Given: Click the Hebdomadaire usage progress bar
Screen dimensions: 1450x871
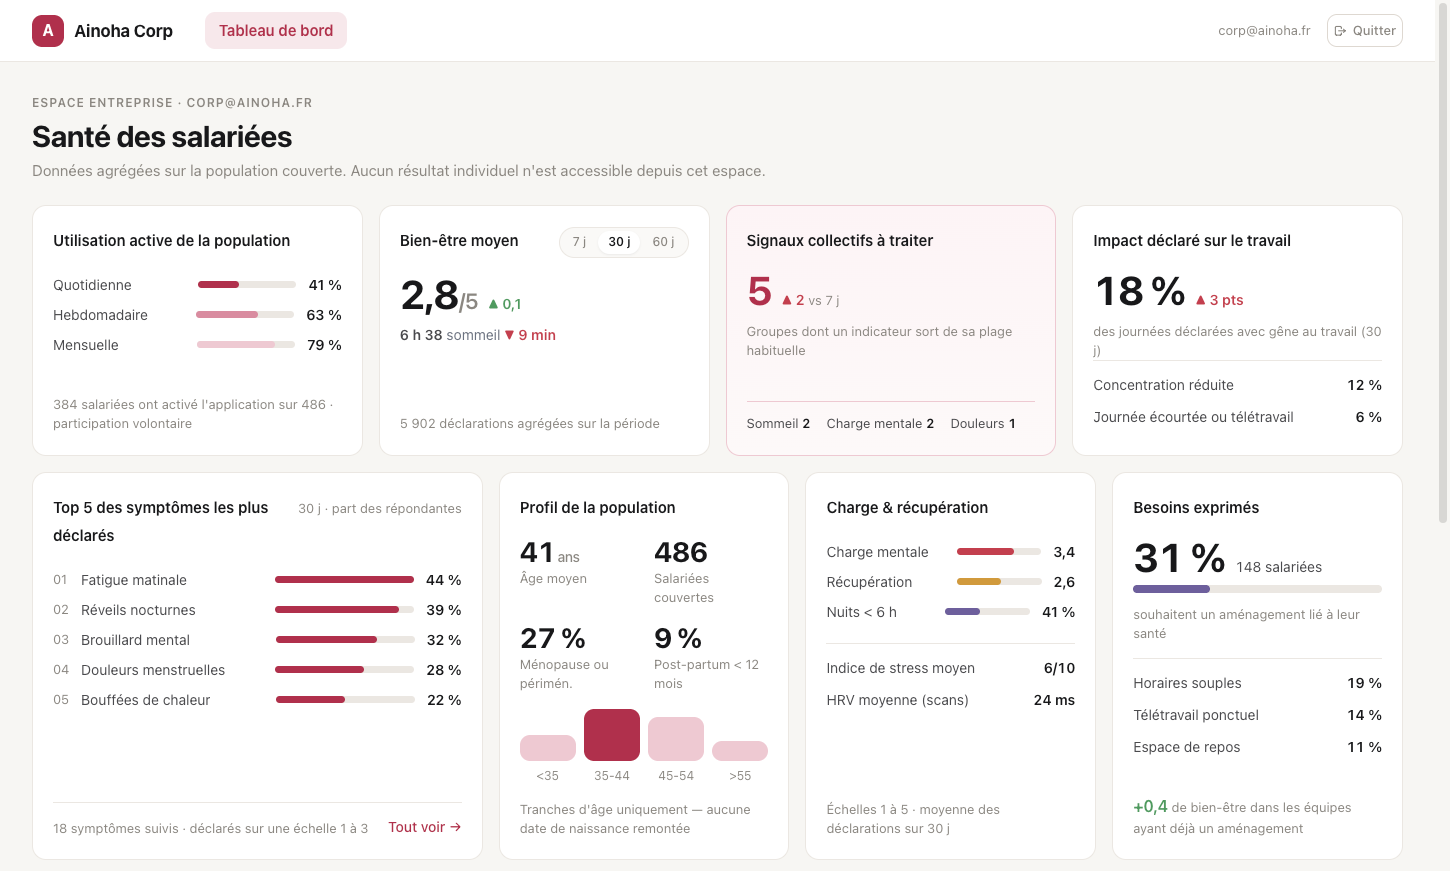Looking at the screenshot, I should [246, 315].
